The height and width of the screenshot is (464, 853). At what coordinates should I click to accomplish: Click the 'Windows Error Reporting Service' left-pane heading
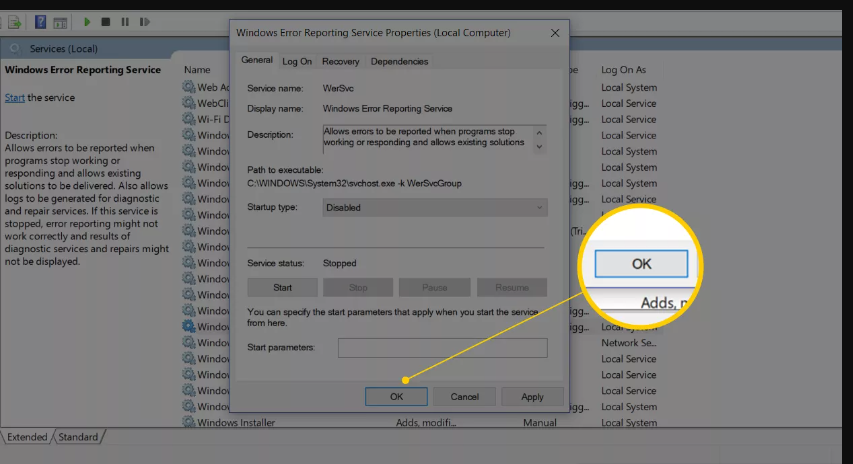click(x=83, y=70)
